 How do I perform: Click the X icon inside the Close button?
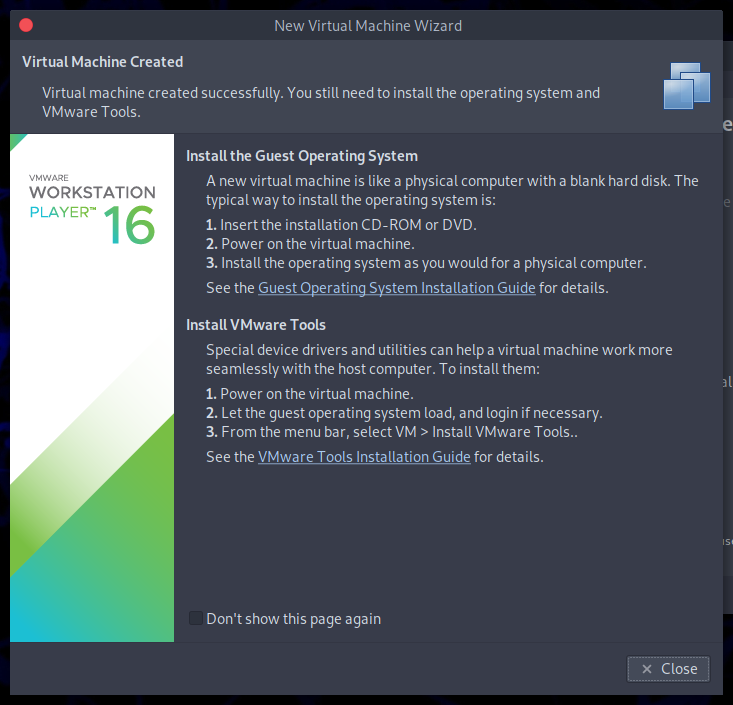tap(647, 669)
